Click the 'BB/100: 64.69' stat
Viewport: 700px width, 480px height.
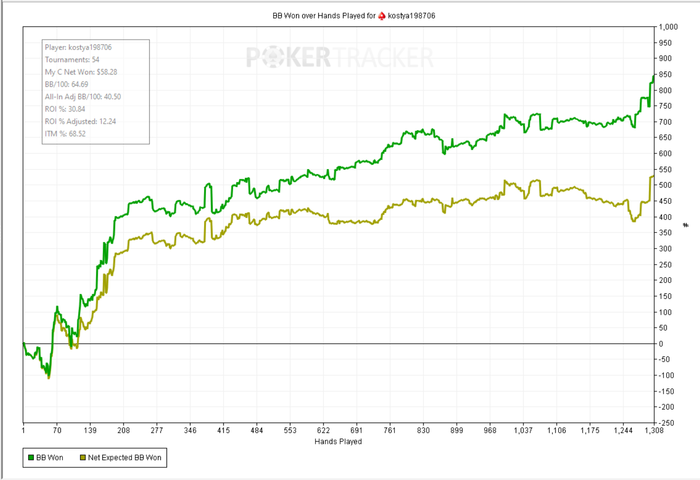click(67, 84)
